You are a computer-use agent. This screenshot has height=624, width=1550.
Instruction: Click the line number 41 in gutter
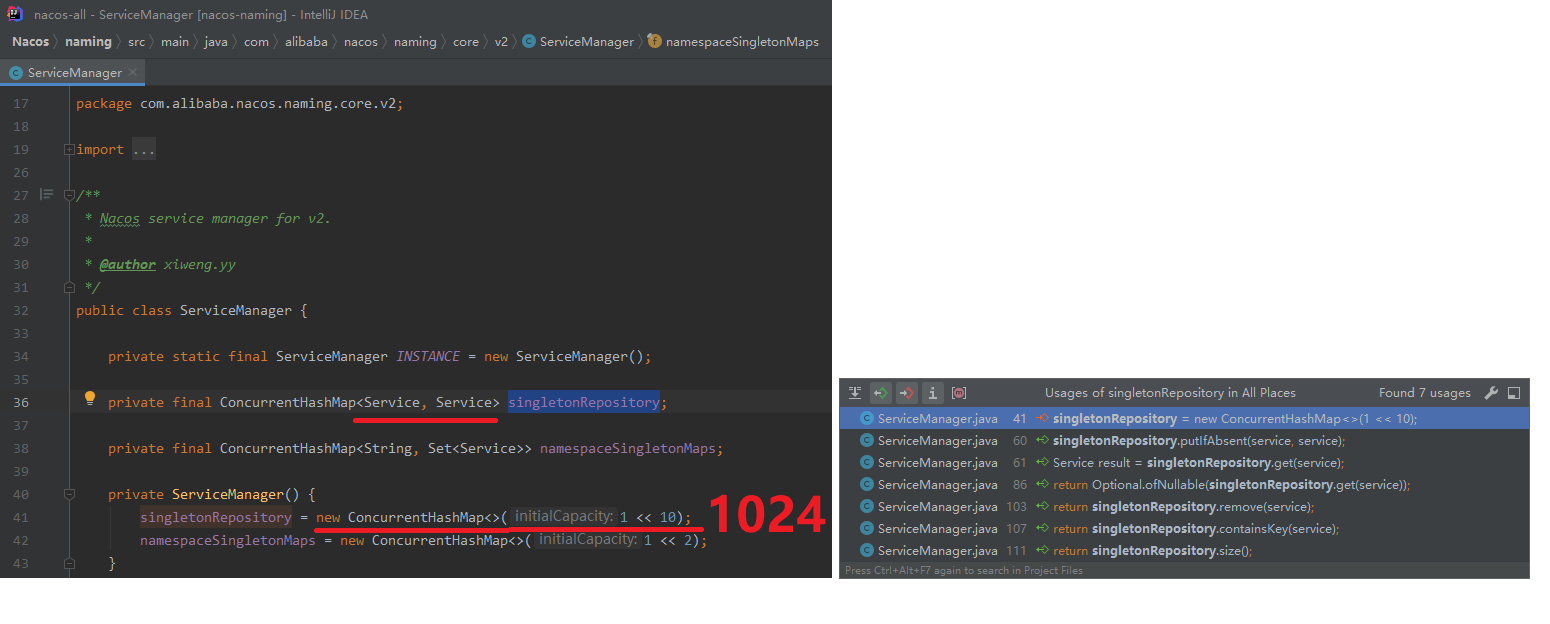pos(22,517)
